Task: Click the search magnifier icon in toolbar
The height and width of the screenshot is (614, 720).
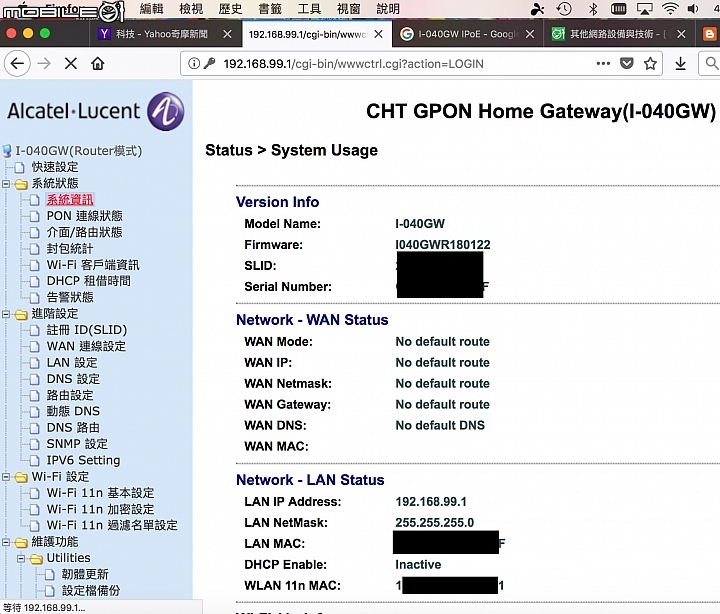Action: (x=711, y=63)
